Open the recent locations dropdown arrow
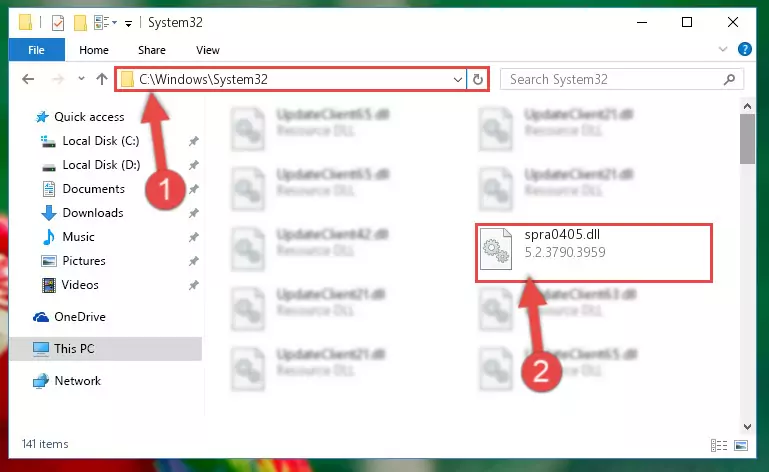The height and width of the screenshot is (472, 769). (81, 79)
